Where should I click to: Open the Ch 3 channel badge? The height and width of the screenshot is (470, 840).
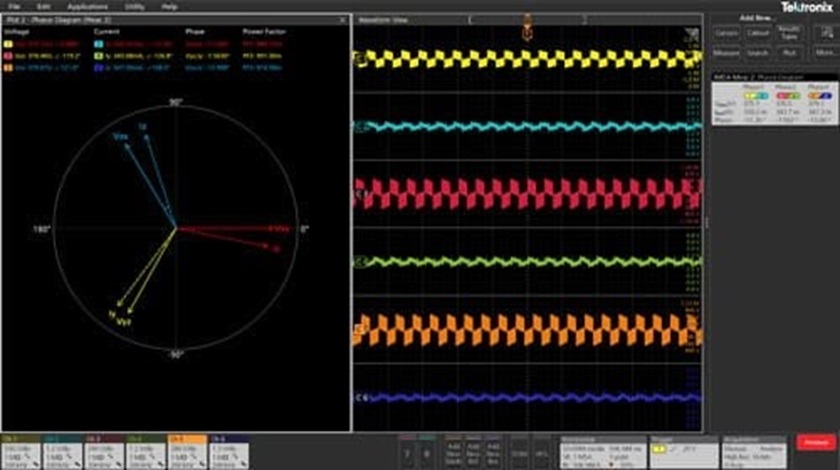tap(104, 453)
